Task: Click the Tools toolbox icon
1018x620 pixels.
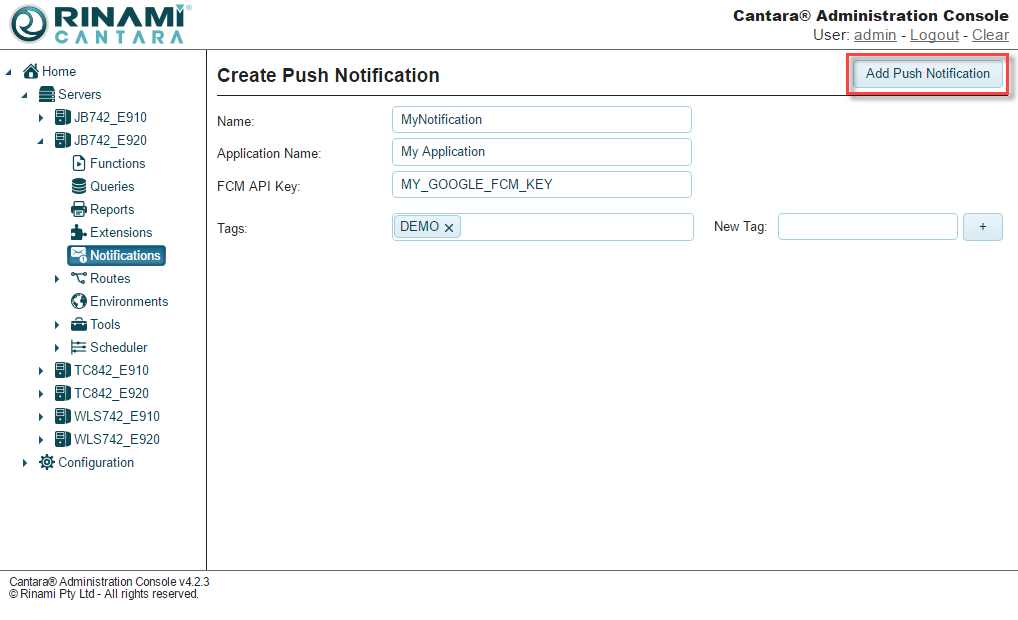Action: coord(79,324)
